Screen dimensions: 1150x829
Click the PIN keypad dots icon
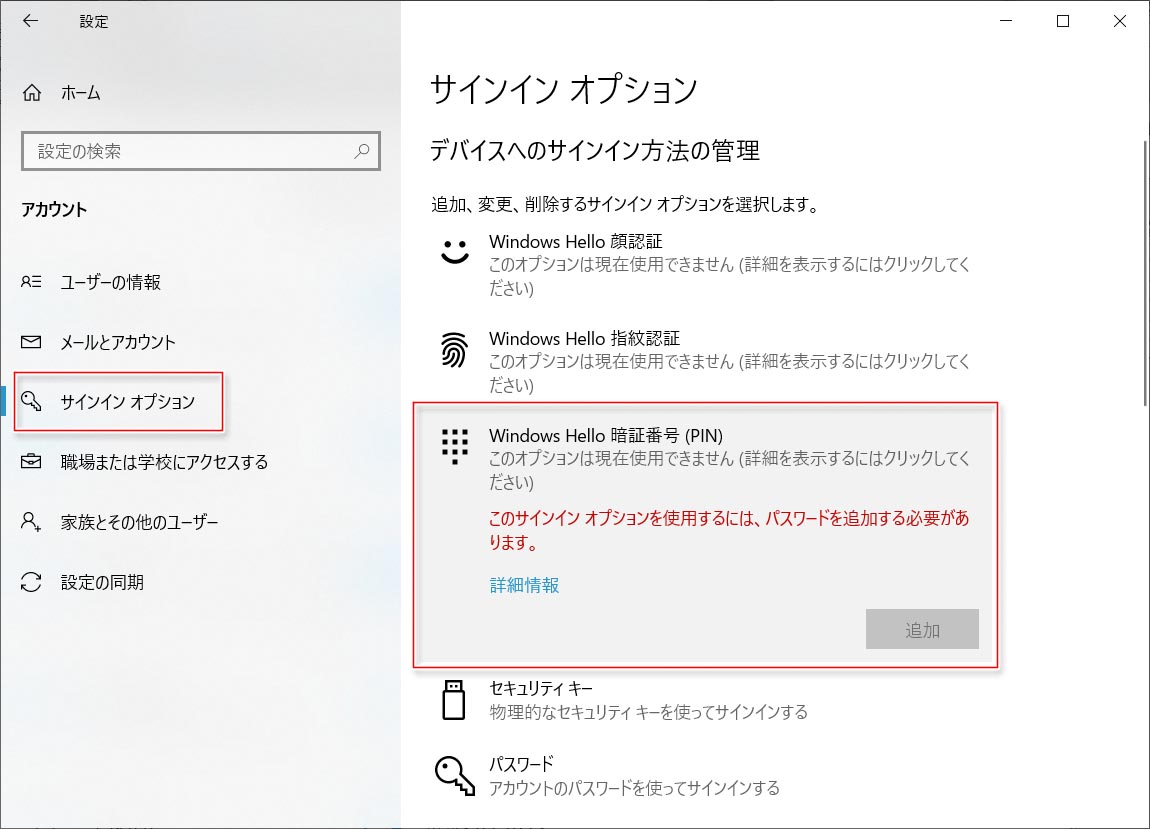(x=455, y=446)
